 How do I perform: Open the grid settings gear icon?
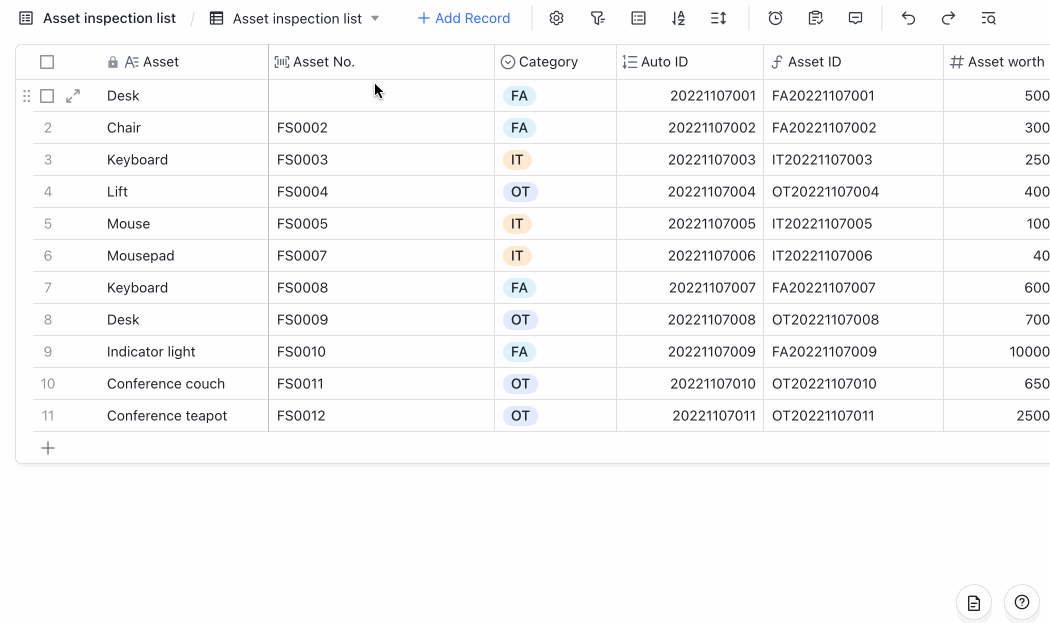pos(556,18)
